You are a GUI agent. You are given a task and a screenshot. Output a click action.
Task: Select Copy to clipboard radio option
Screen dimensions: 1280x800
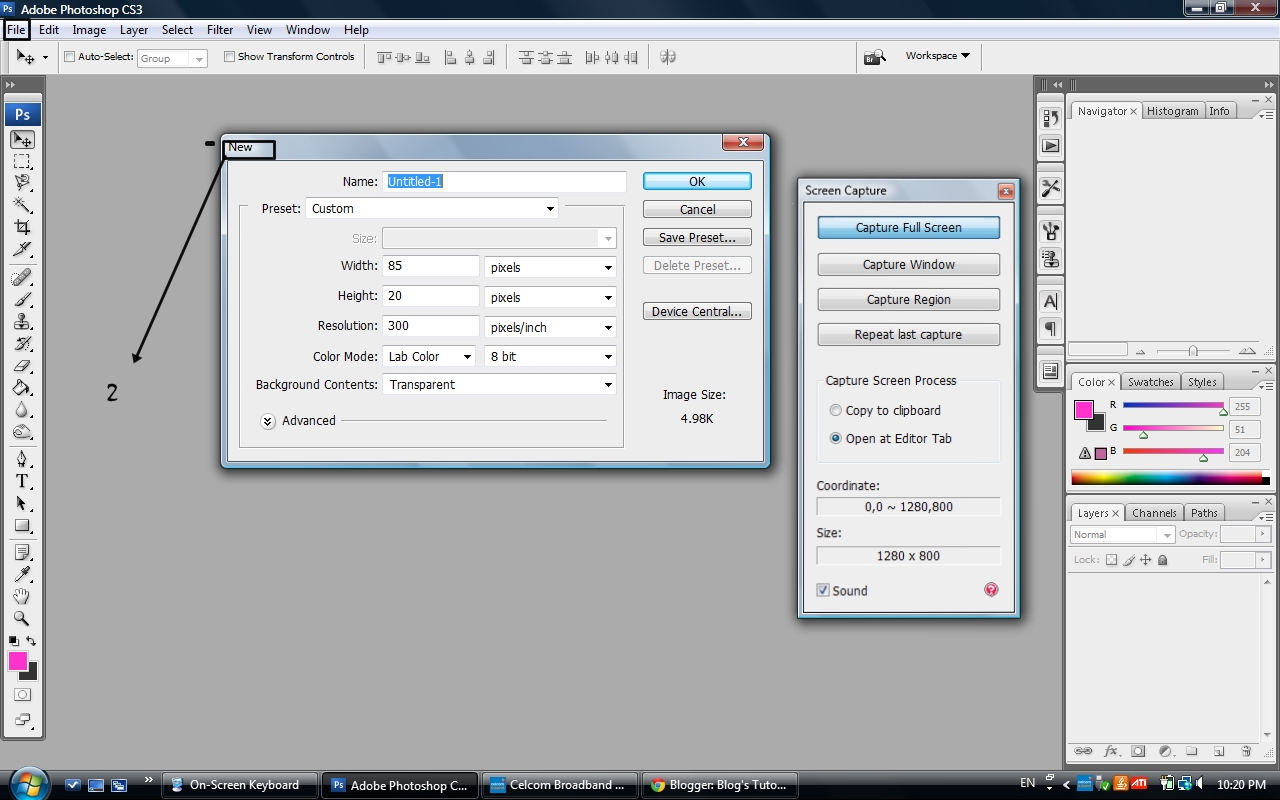(x=836, y=410)
